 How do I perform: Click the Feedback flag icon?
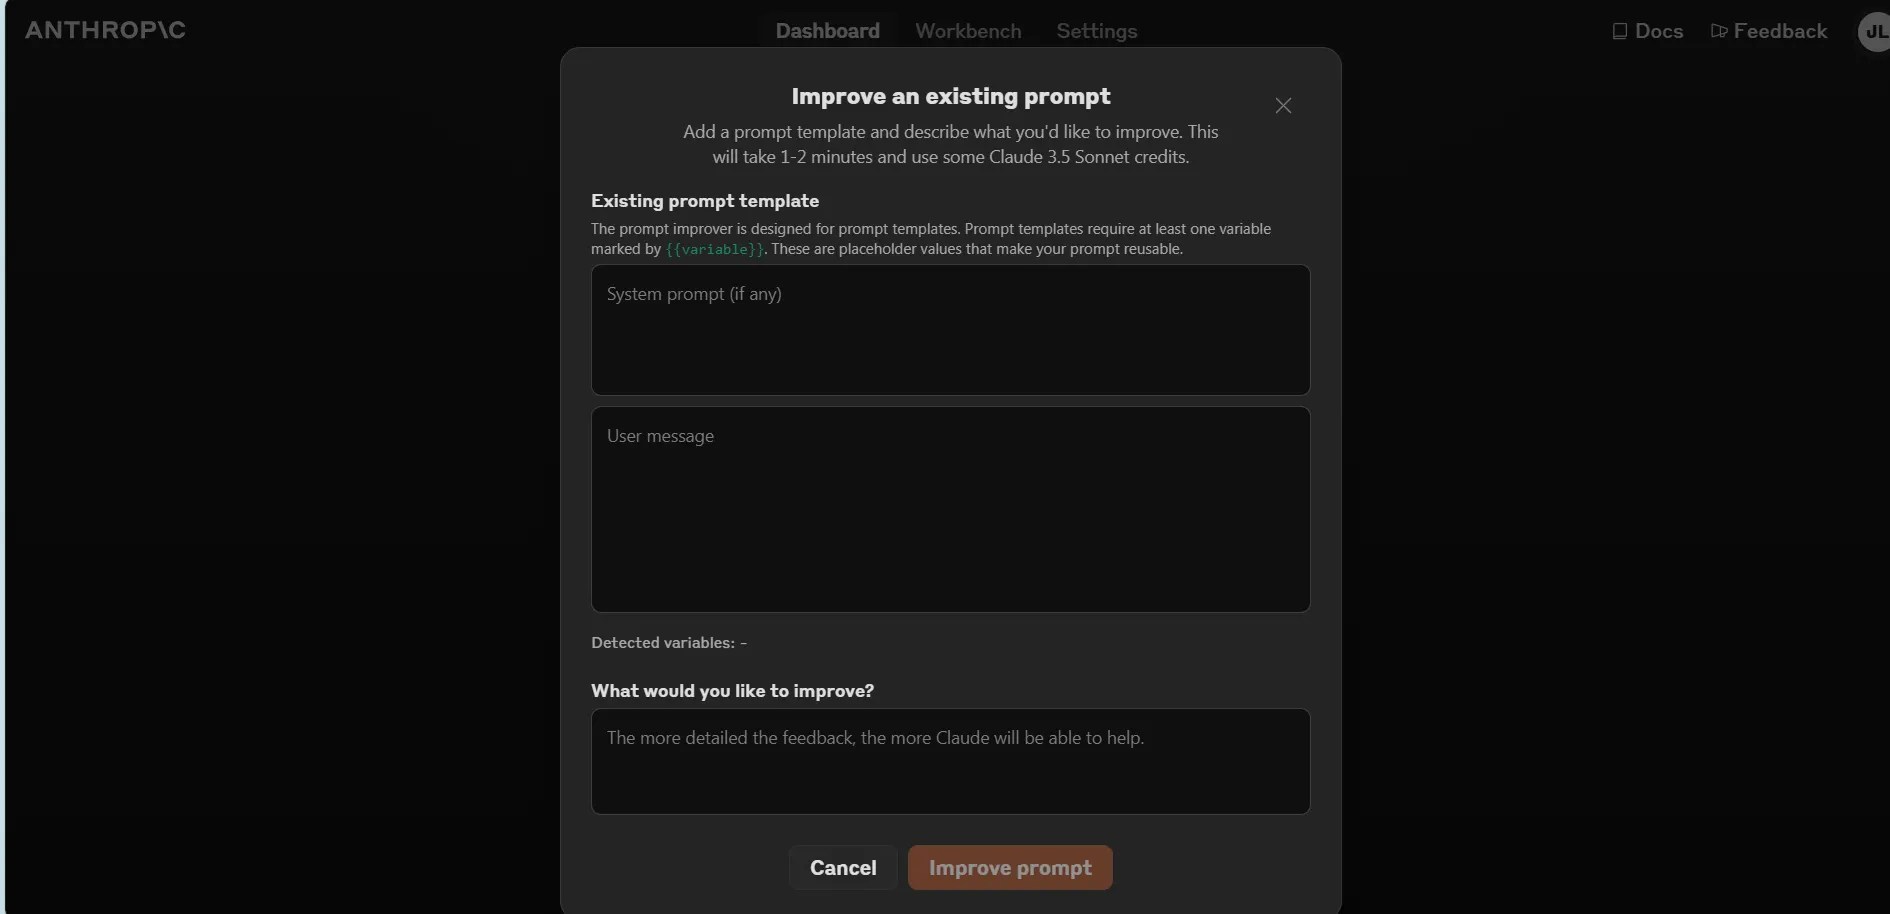[1719, 31]
